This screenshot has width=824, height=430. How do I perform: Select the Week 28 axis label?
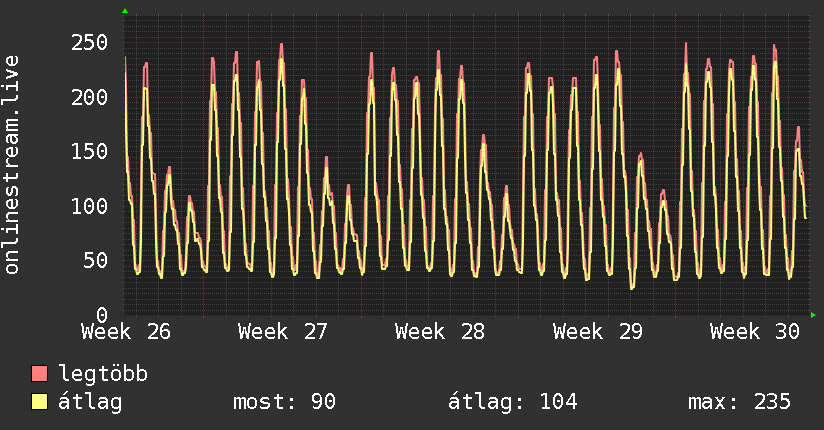click(440, 332)
